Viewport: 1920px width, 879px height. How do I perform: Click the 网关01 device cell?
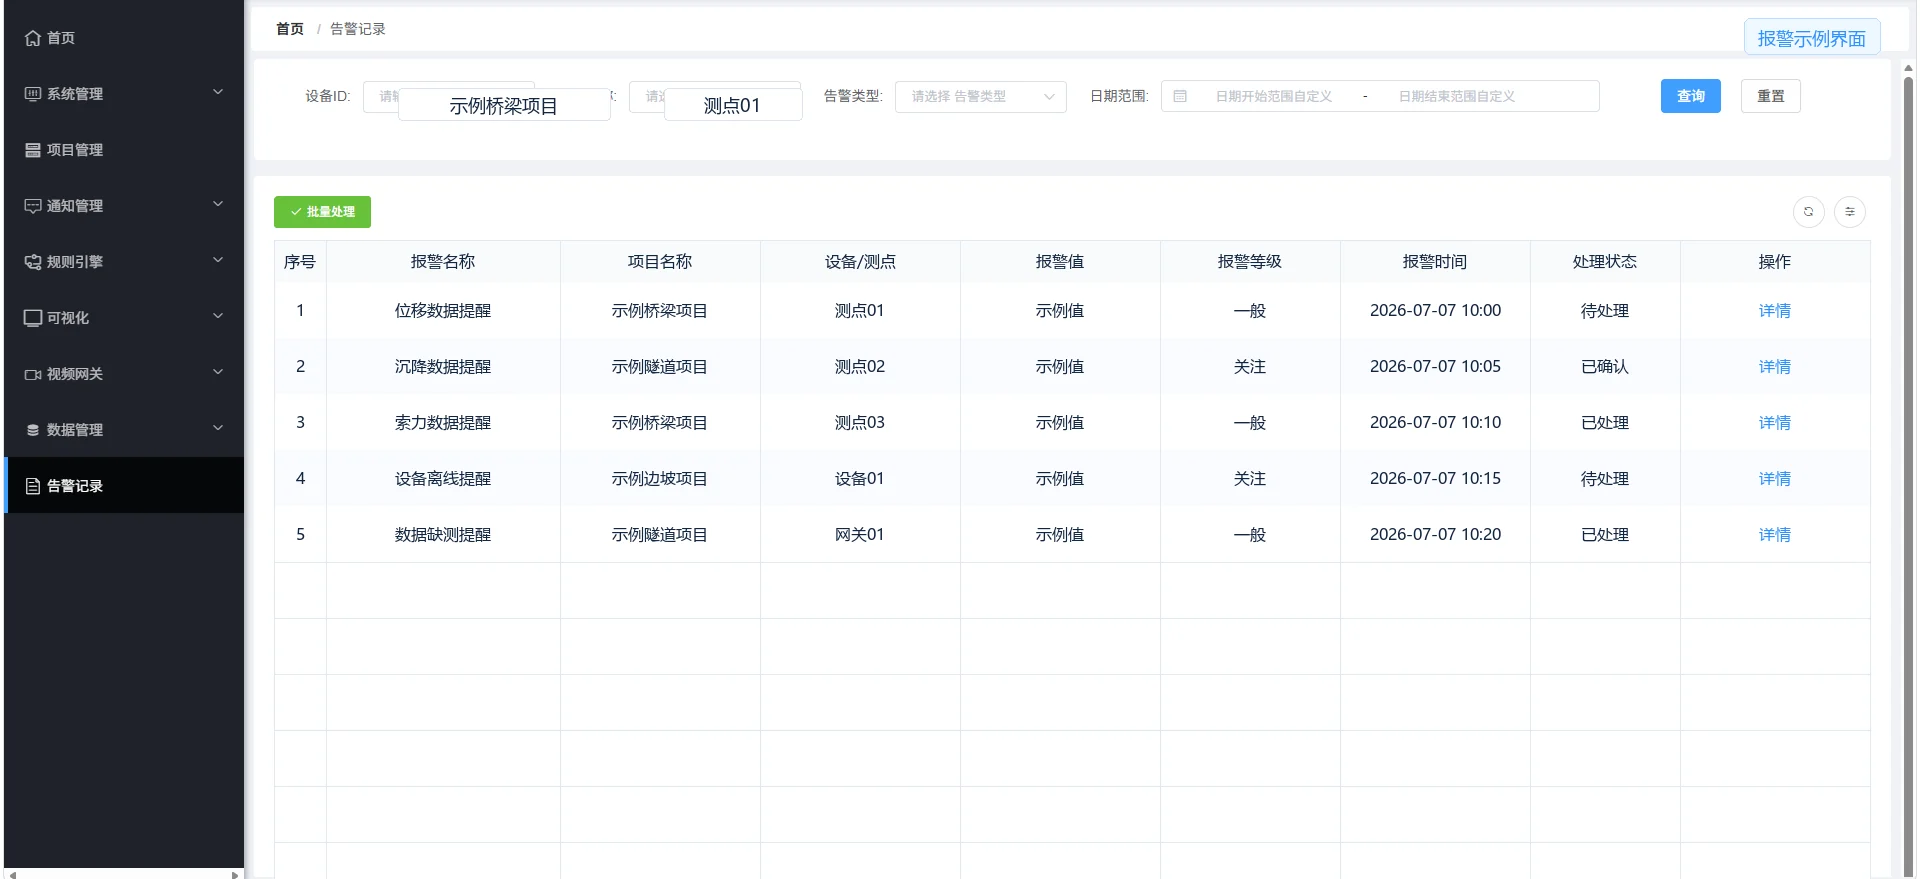click(x=860, y=535)
